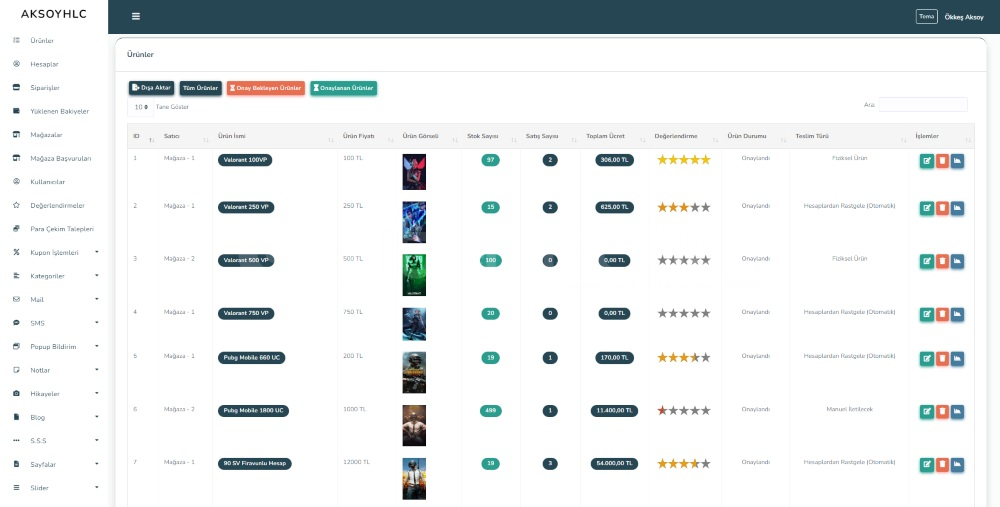Open chart icon for Pubg Mobile 1800 UC
The image size is (1000, 507).
coord(957,411)
